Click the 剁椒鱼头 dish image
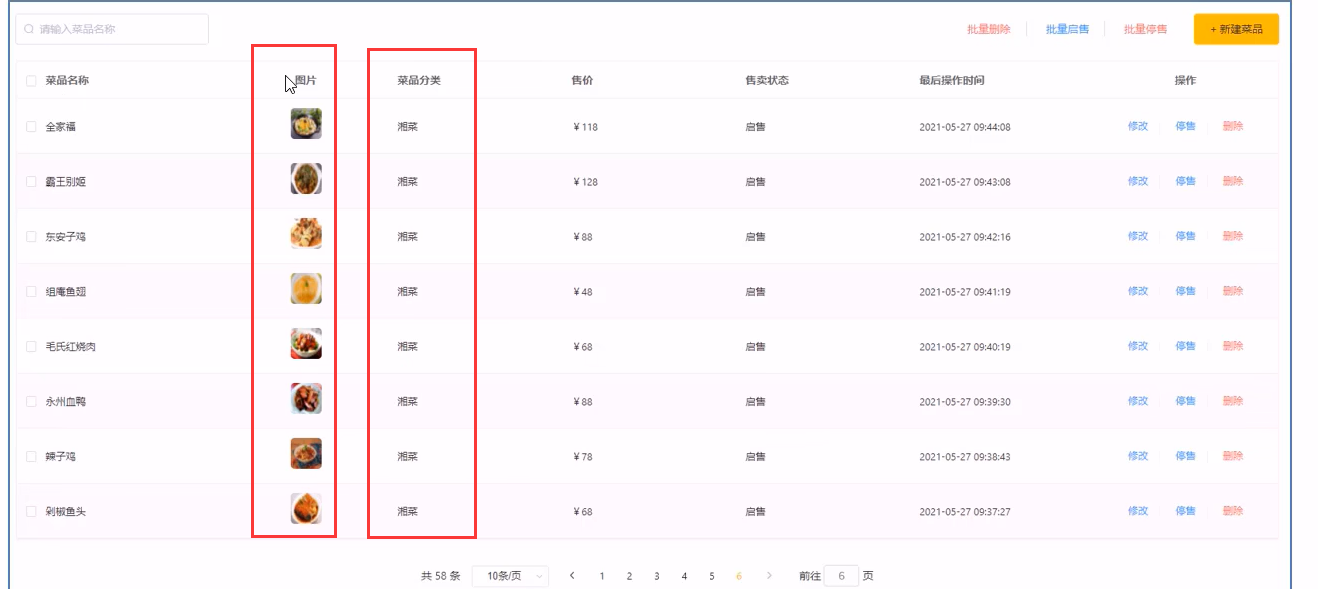The height and width of the screenshot is (589, 1318). click(306, 509)
